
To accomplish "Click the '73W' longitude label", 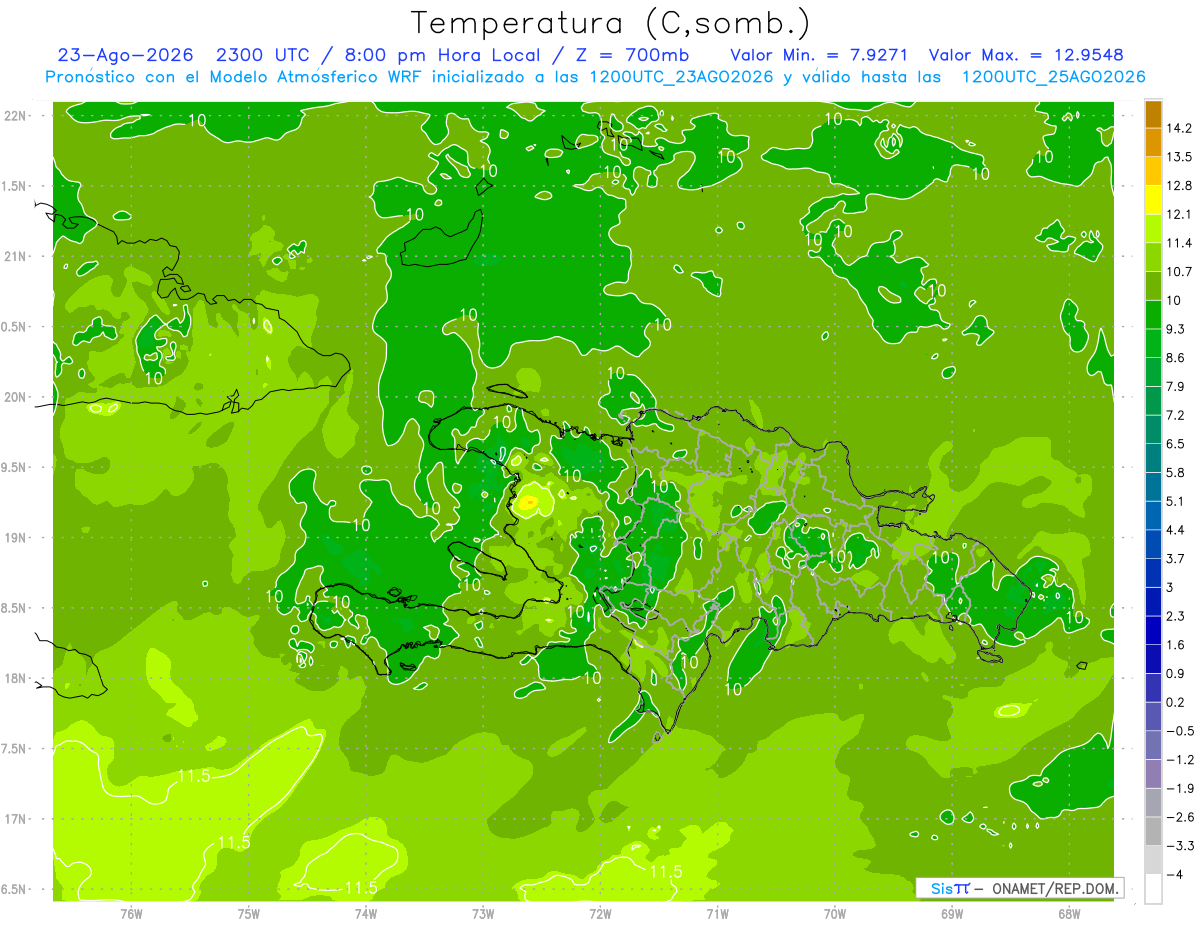I will click(483, 914).
